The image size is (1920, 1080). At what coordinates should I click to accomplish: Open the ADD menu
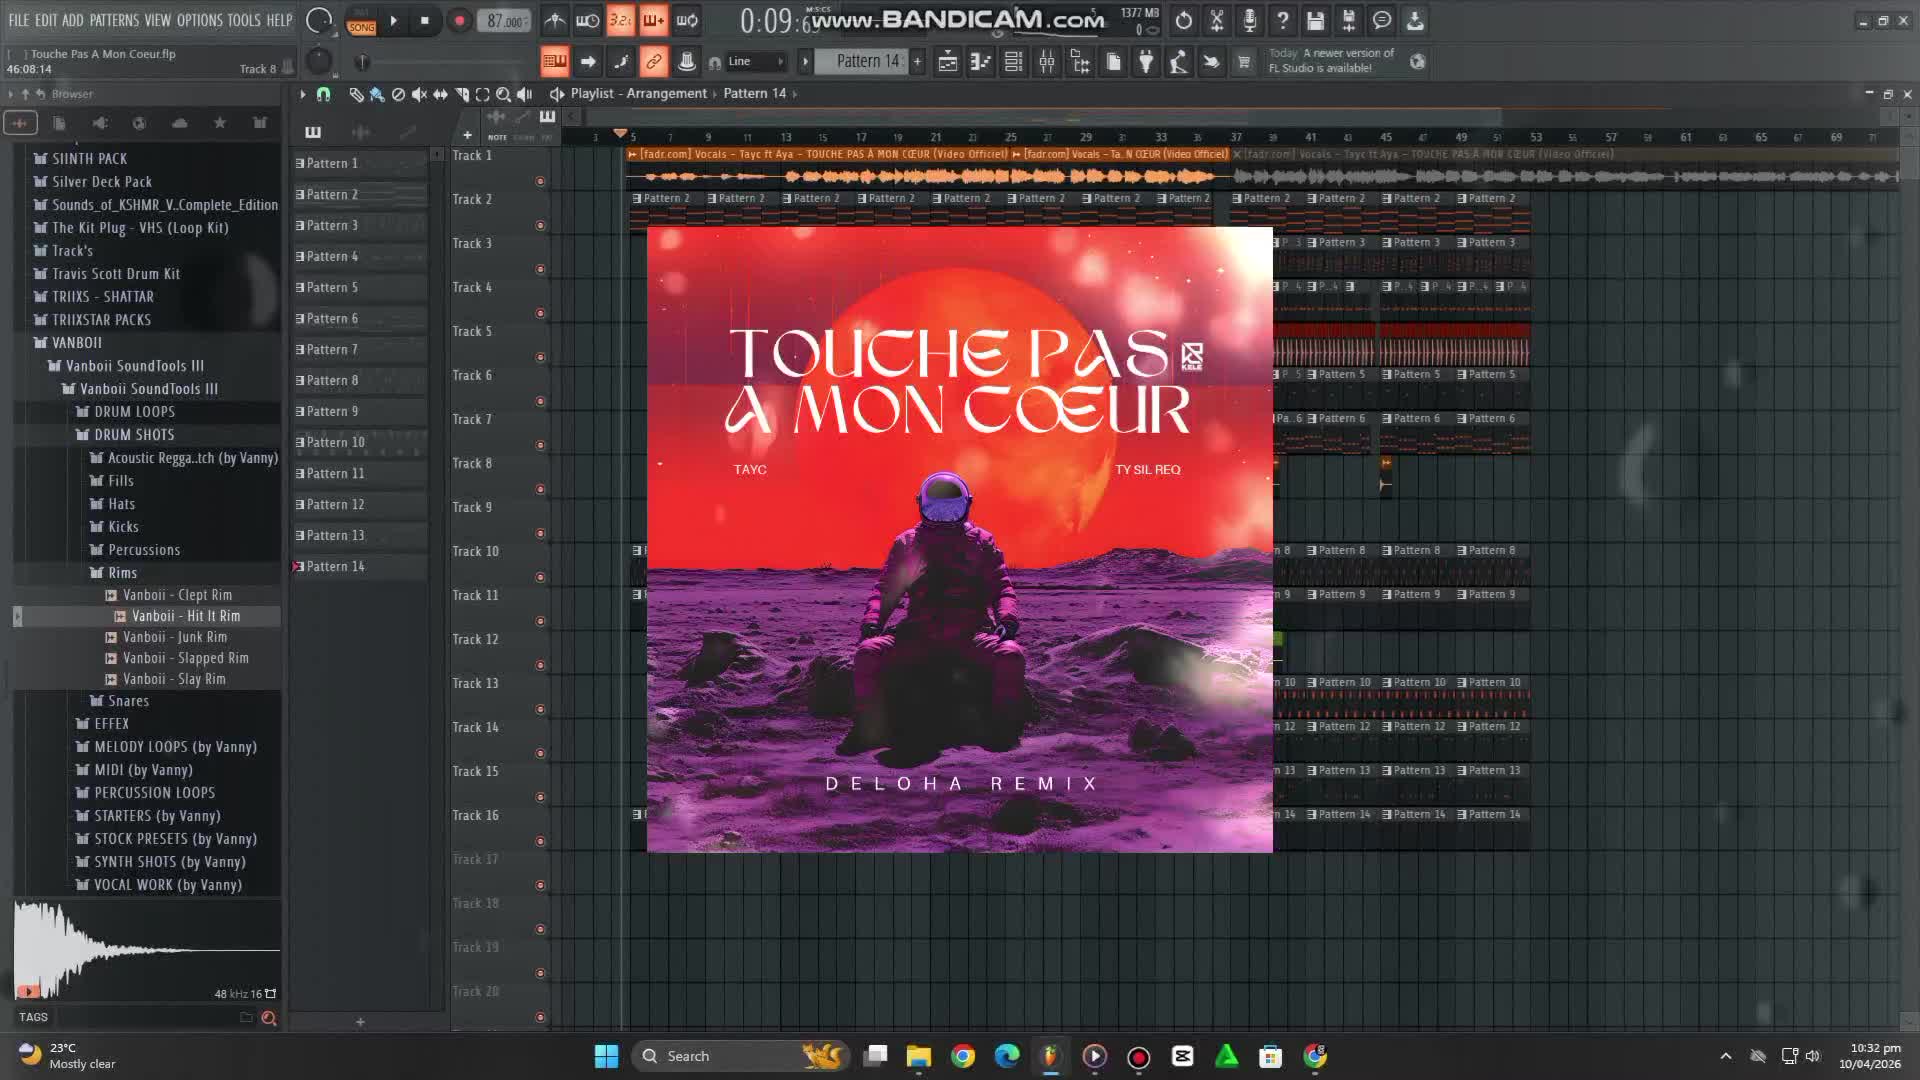click(x=73, y=20)
